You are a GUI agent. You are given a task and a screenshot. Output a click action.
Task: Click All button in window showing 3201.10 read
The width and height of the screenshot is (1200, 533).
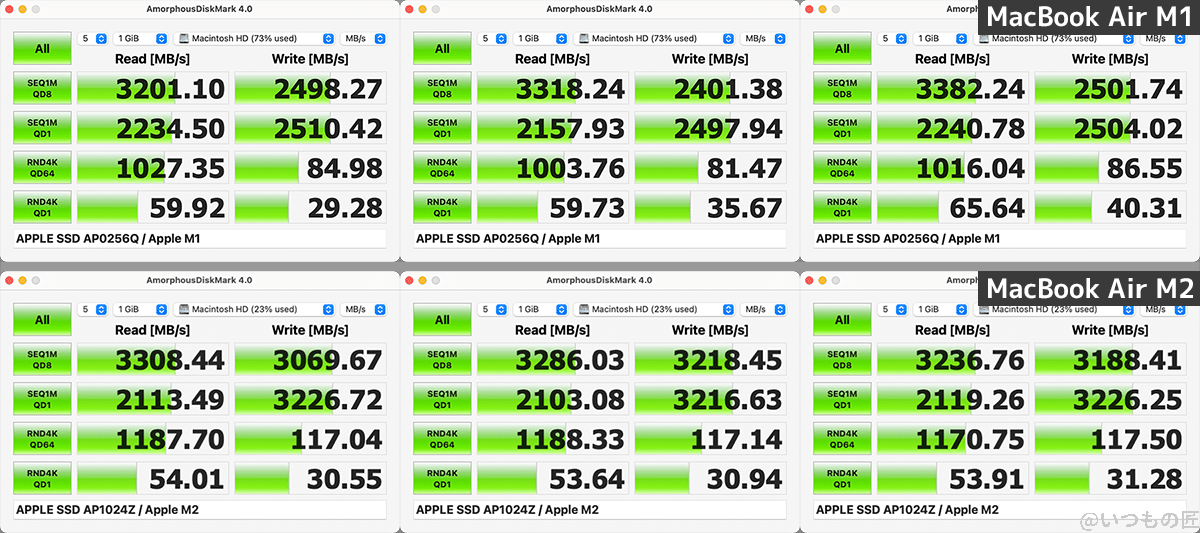(42, 48)
